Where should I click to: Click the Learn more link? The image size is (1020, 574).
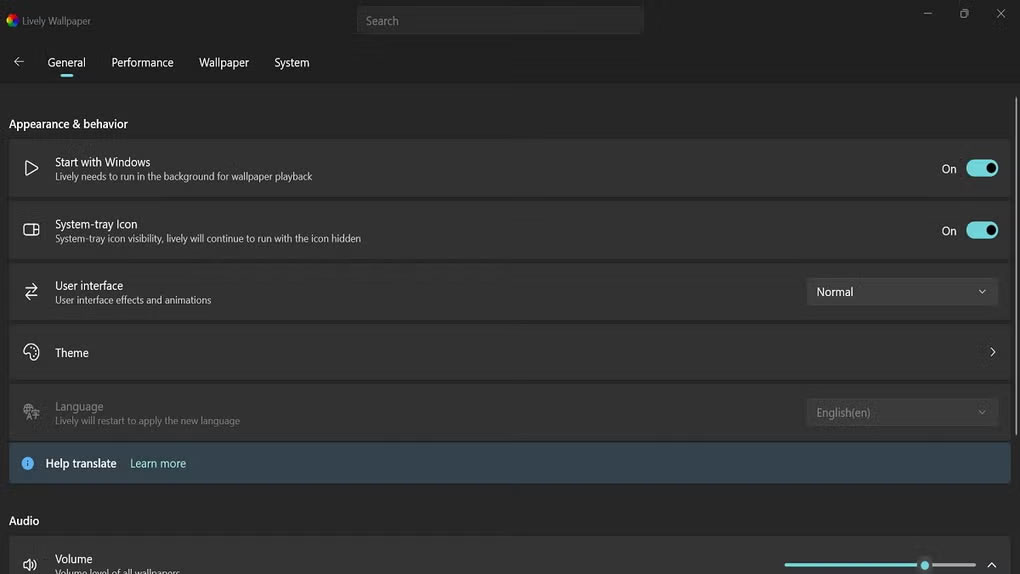click(158, 463)
